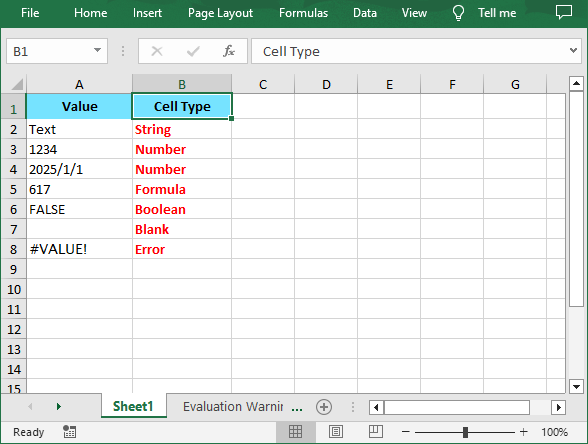Click the Tell me lightbulb icon

[x=458, y=13]
